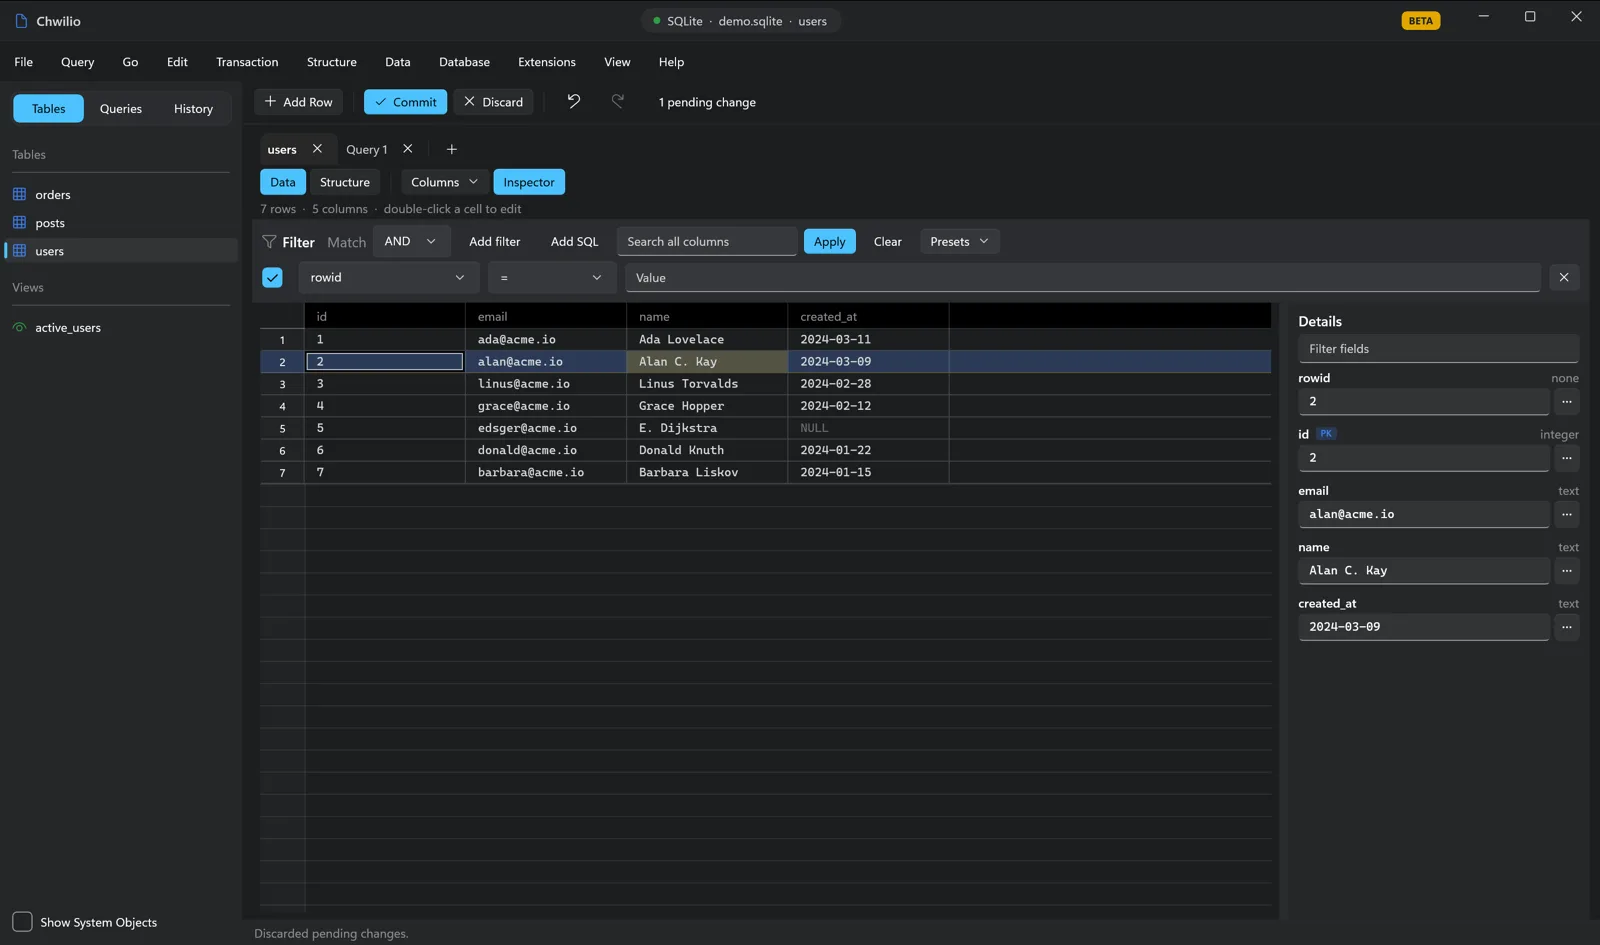Image resolution: width=1600 pixels, height=945 pixels.
Task: Open a new tab with plus icon
Action: pyautogui.click(x=452, y=149)
